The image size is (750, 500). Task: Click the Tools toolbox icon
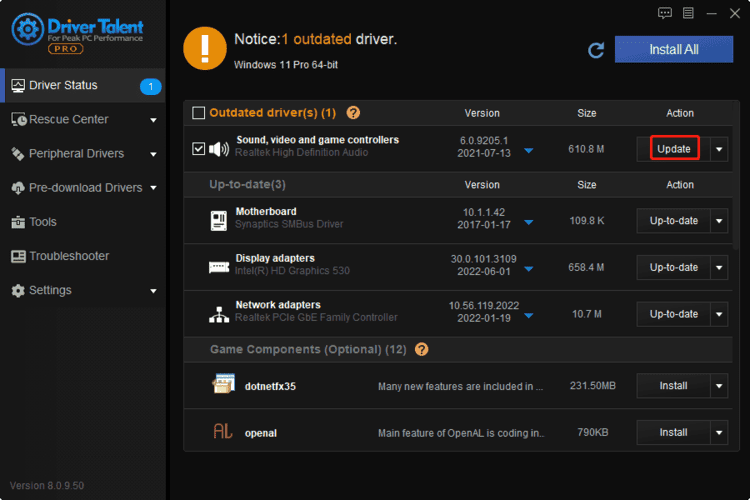18,222
